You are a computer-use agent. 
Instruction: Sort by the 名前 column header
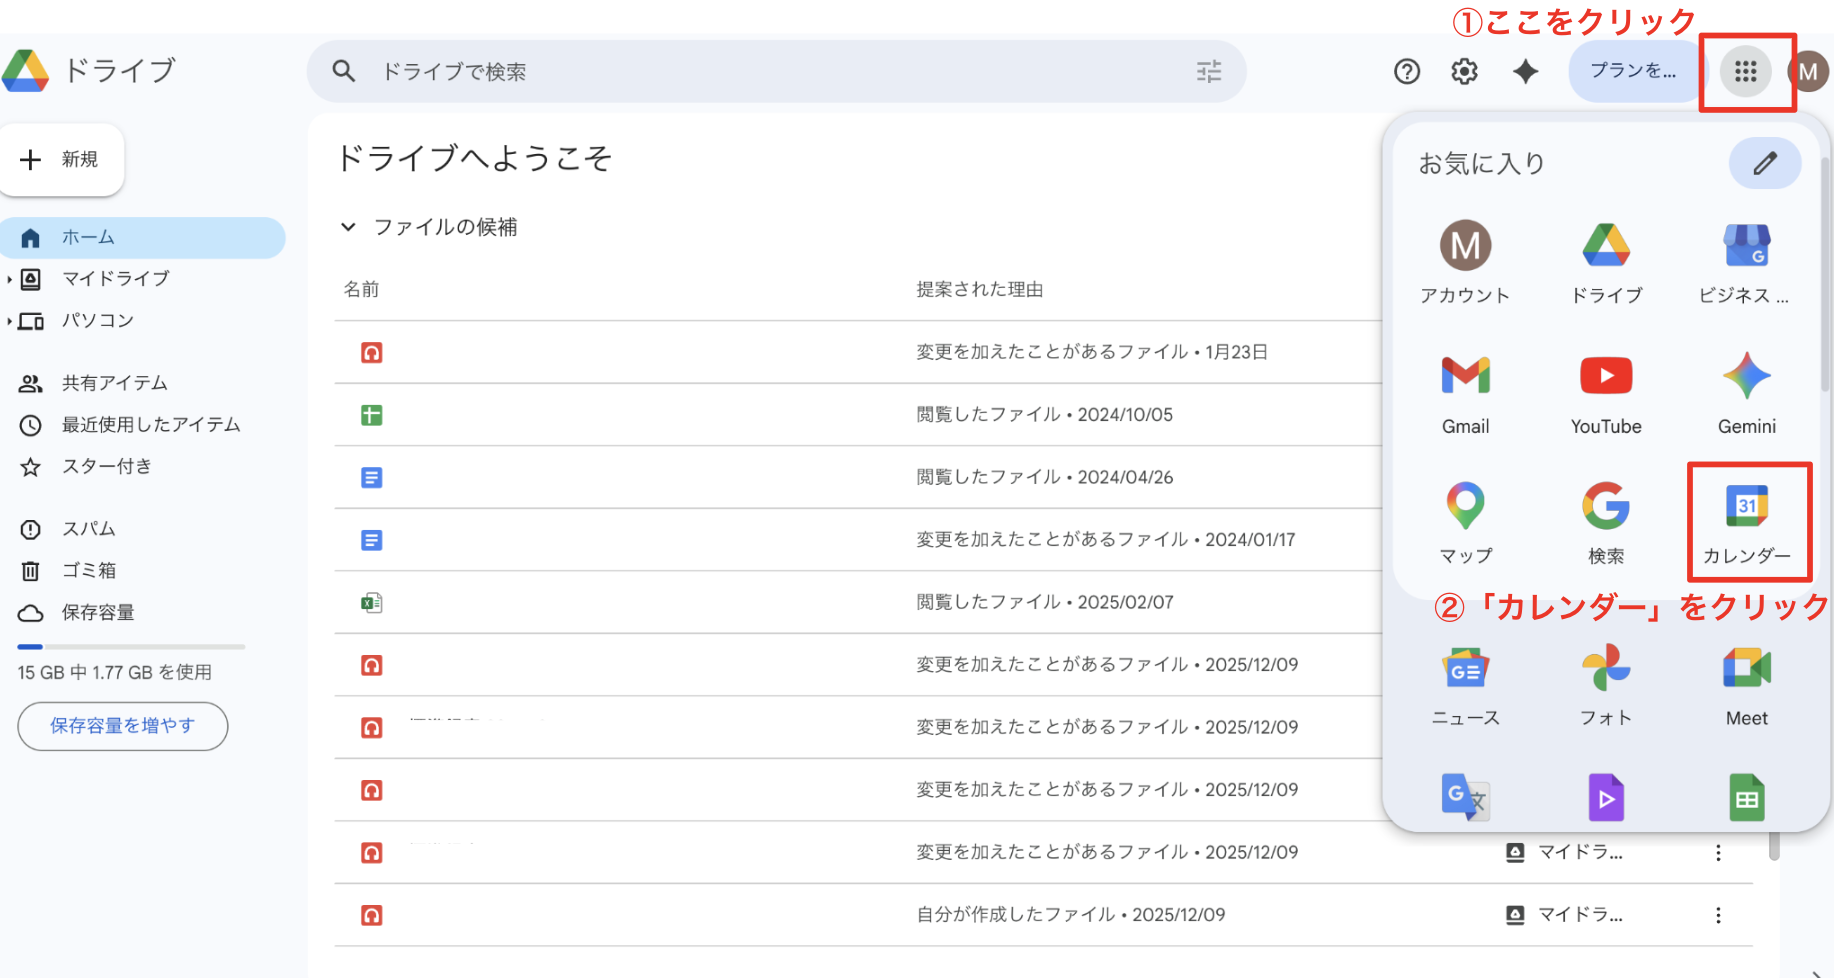click(361, 289)
